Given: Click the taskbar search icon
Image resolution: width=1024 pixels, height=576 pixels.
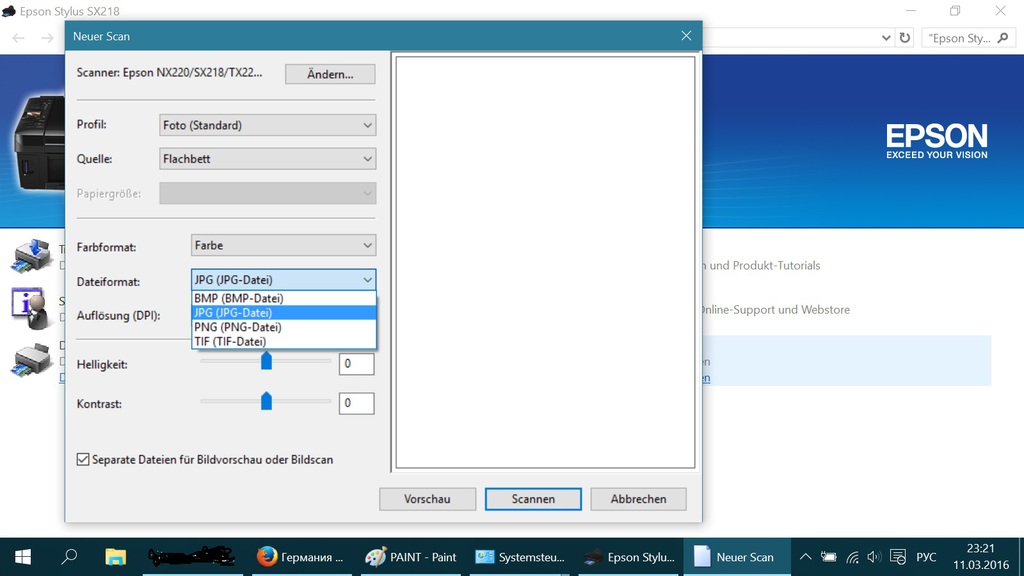Looking at the screenshot, I should click(x=69, y=557).
